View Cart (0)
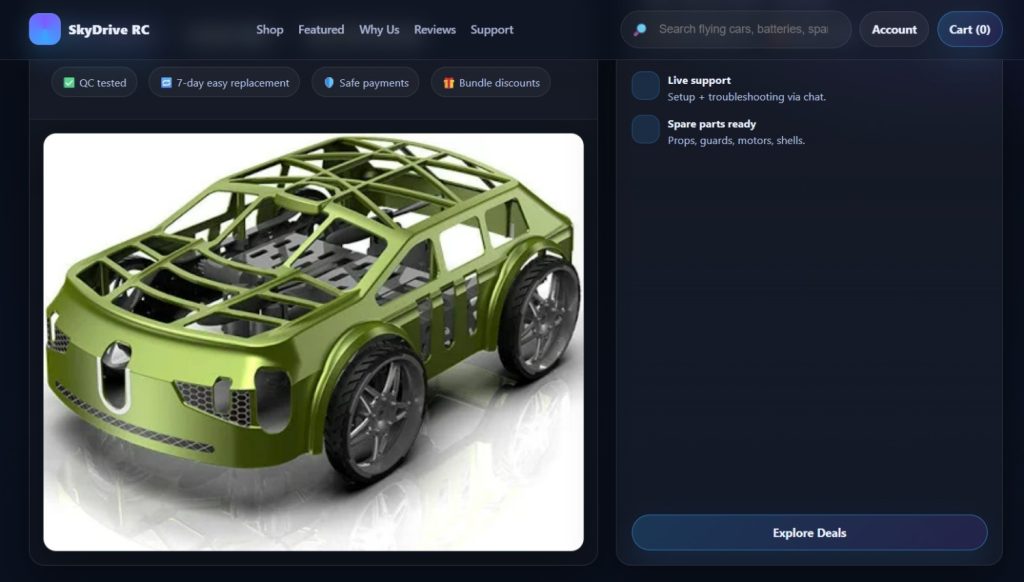The height and width of the screenshot is (582, 1024). 970,29
